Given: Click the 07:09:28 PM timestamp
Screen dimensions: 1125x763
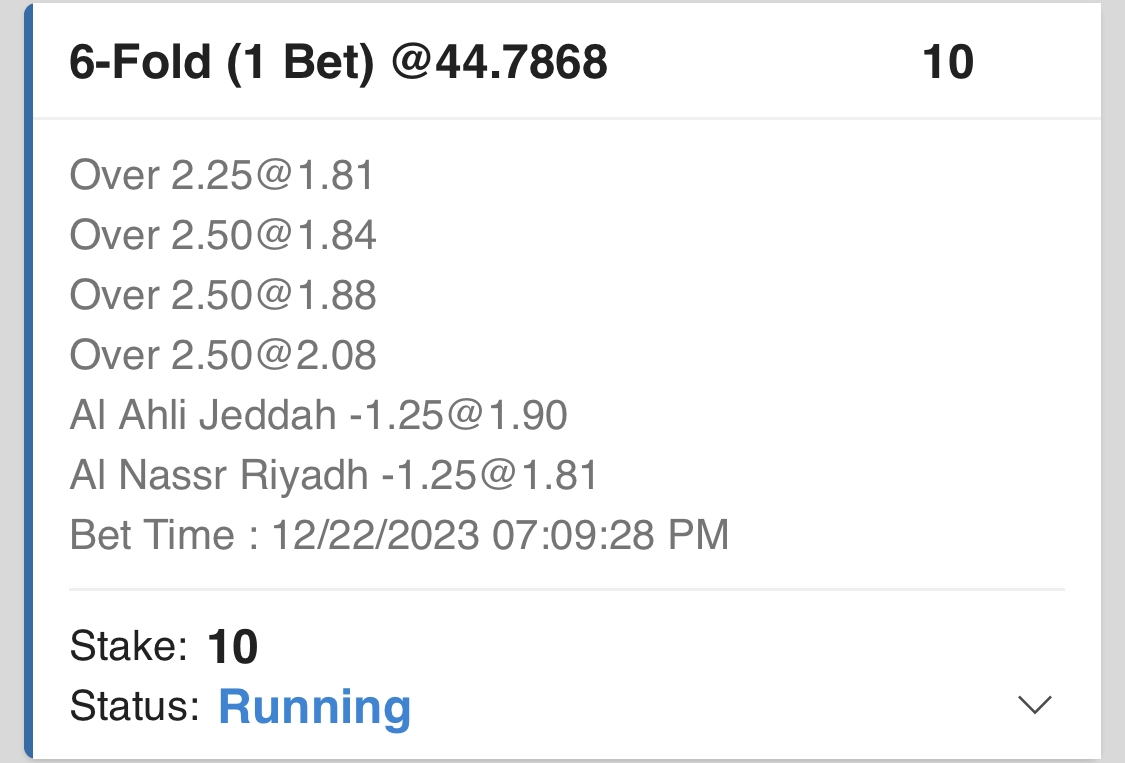Looking at the screenshot, I should click(x=610, y=536).
